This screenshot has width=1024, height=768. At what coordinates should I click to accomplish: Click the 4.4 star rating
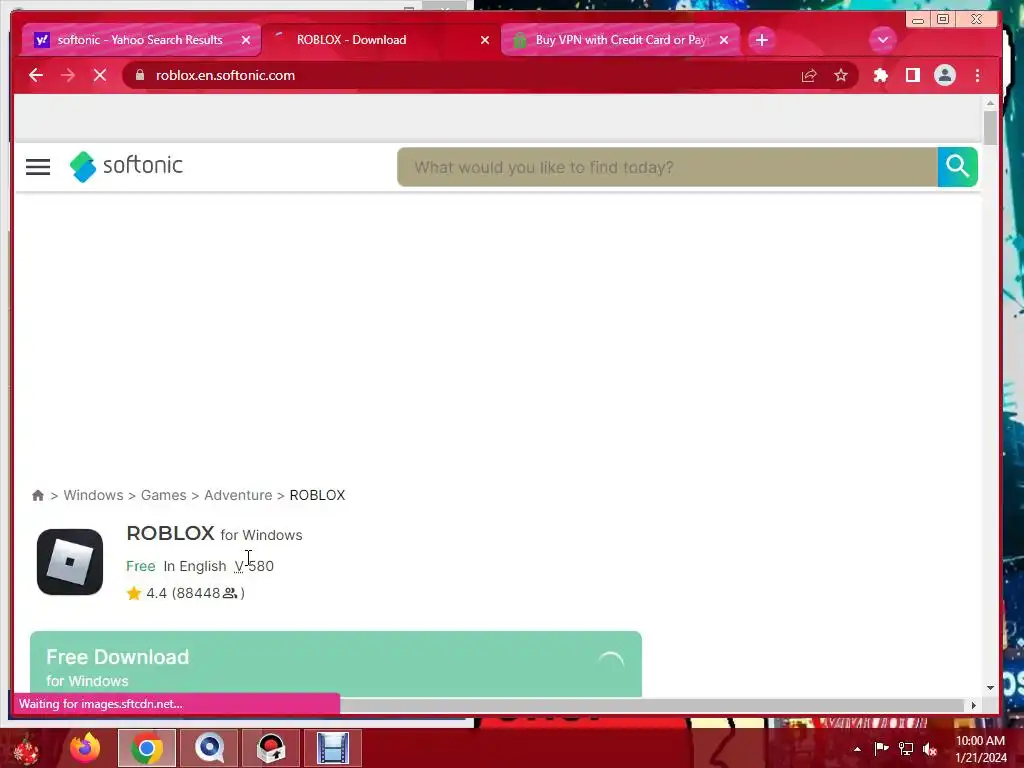pyautogui.click(x=147, y=593)
